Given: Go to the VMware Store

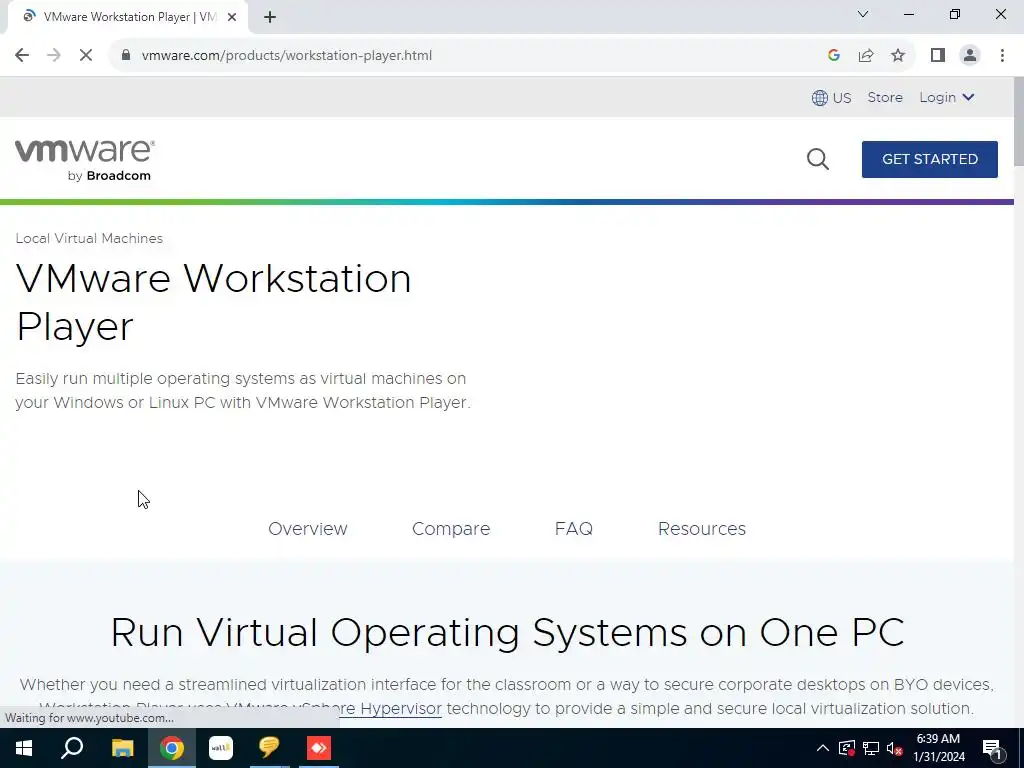Looking at the screenshot, I should click(x=885, y=97).
